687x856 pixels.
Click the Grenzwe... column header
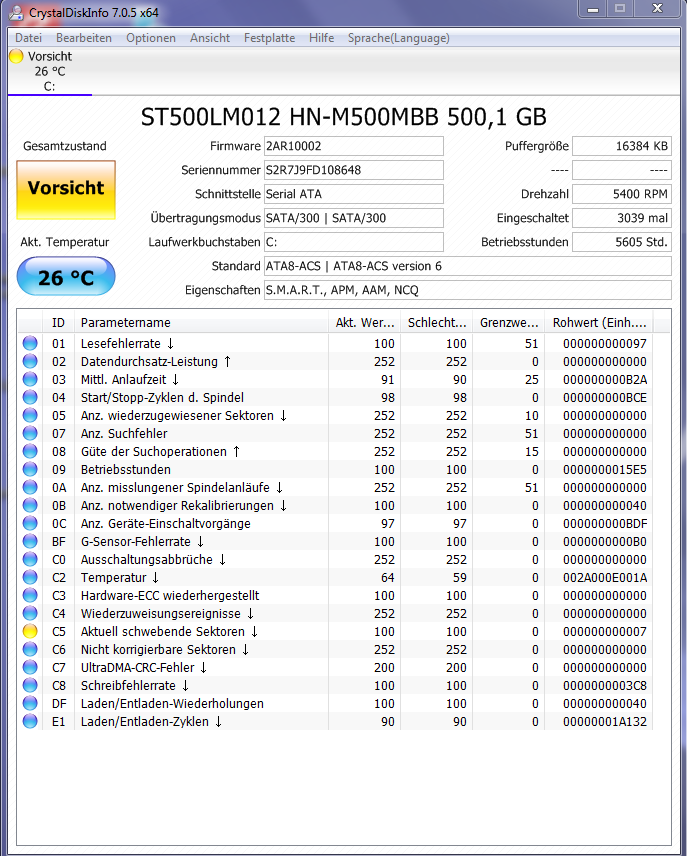[508, 323]
